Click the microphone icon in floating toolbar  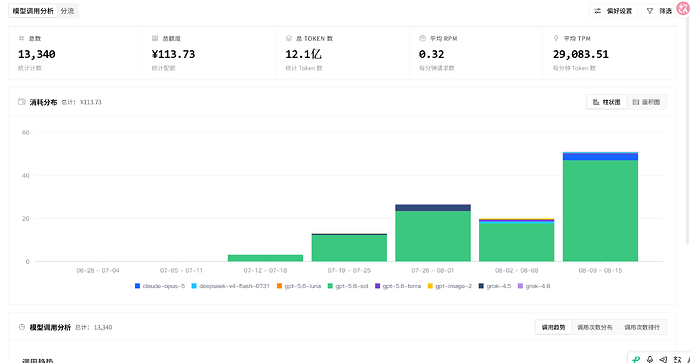tap(650, 359)
